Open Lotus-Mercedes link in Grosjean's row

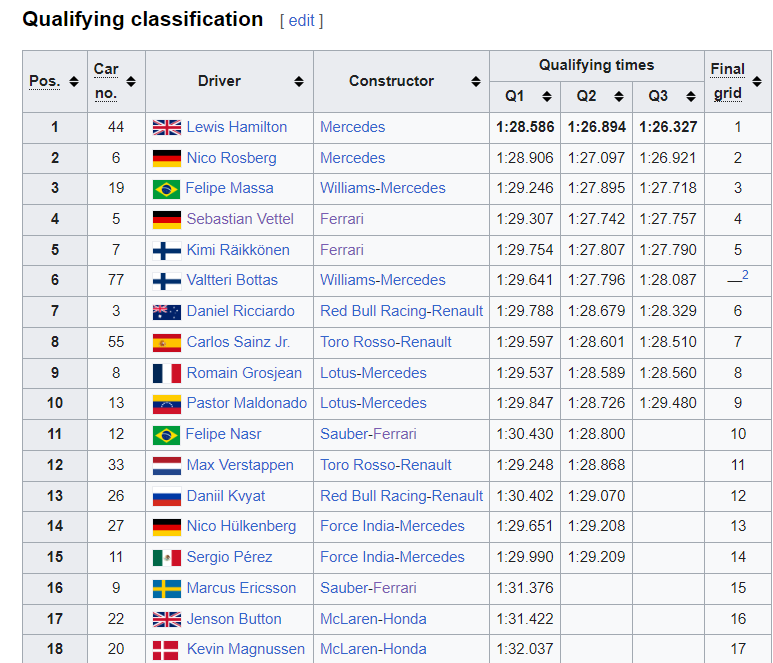pyautogui.click(x=373, y=373)
